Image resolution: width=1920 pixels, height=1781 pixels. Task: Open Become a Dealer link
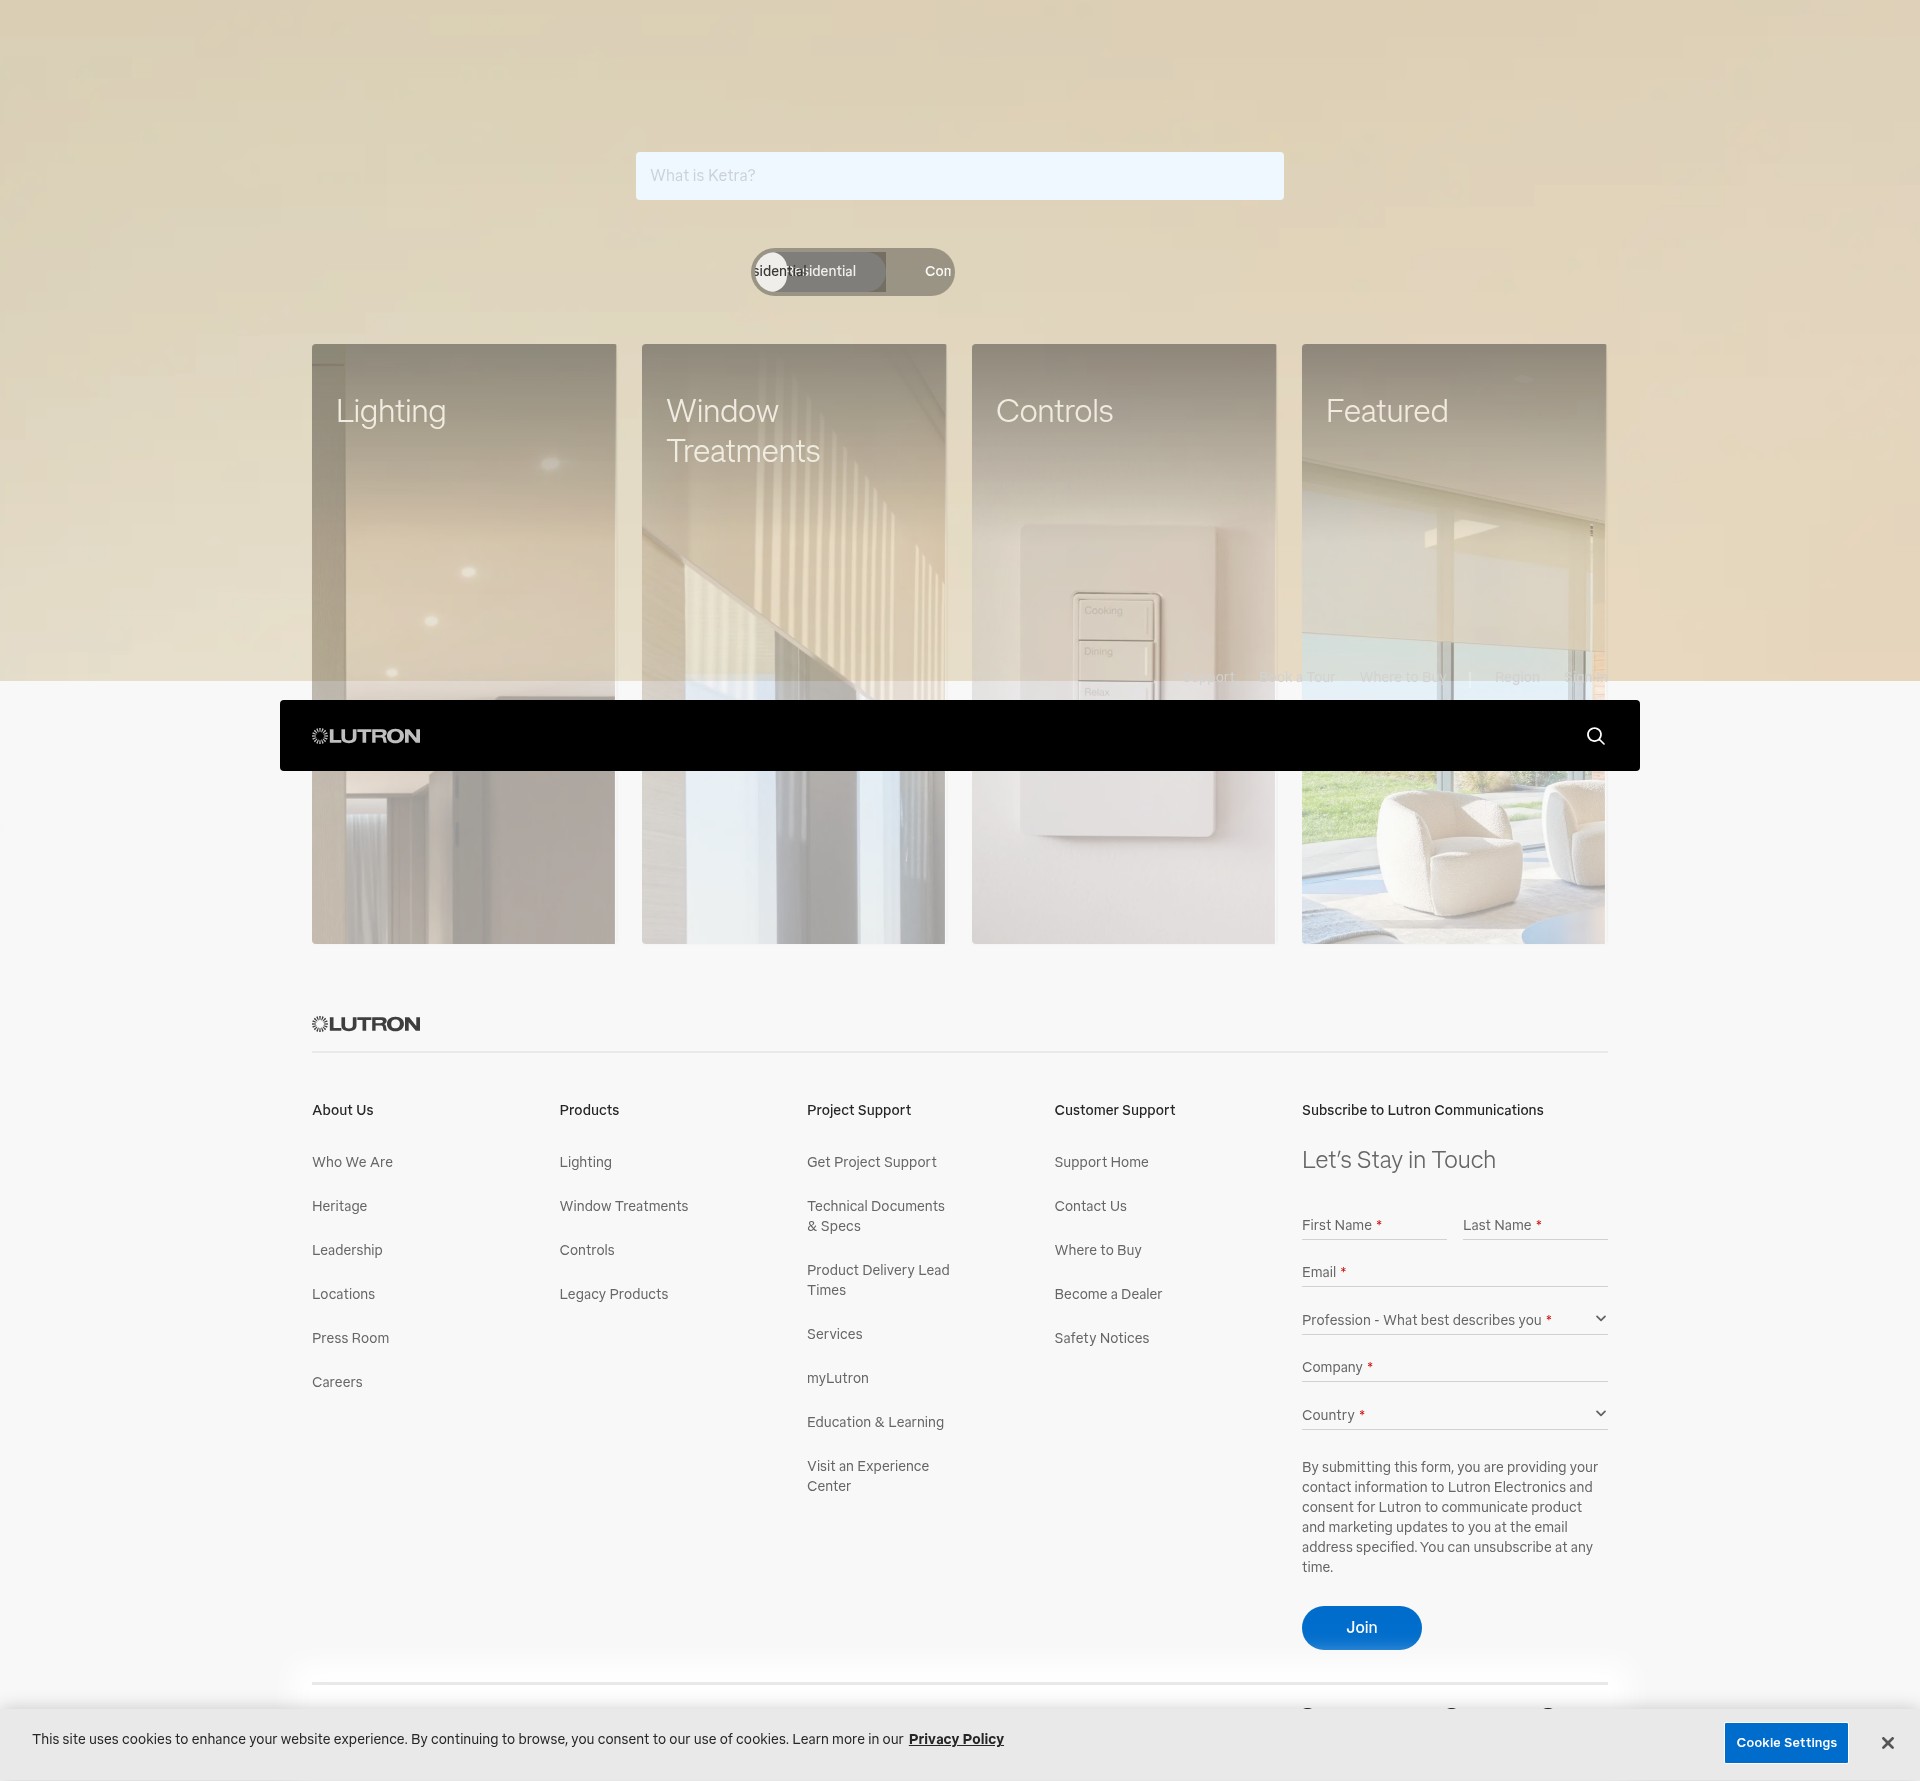pos(1107,1294)
